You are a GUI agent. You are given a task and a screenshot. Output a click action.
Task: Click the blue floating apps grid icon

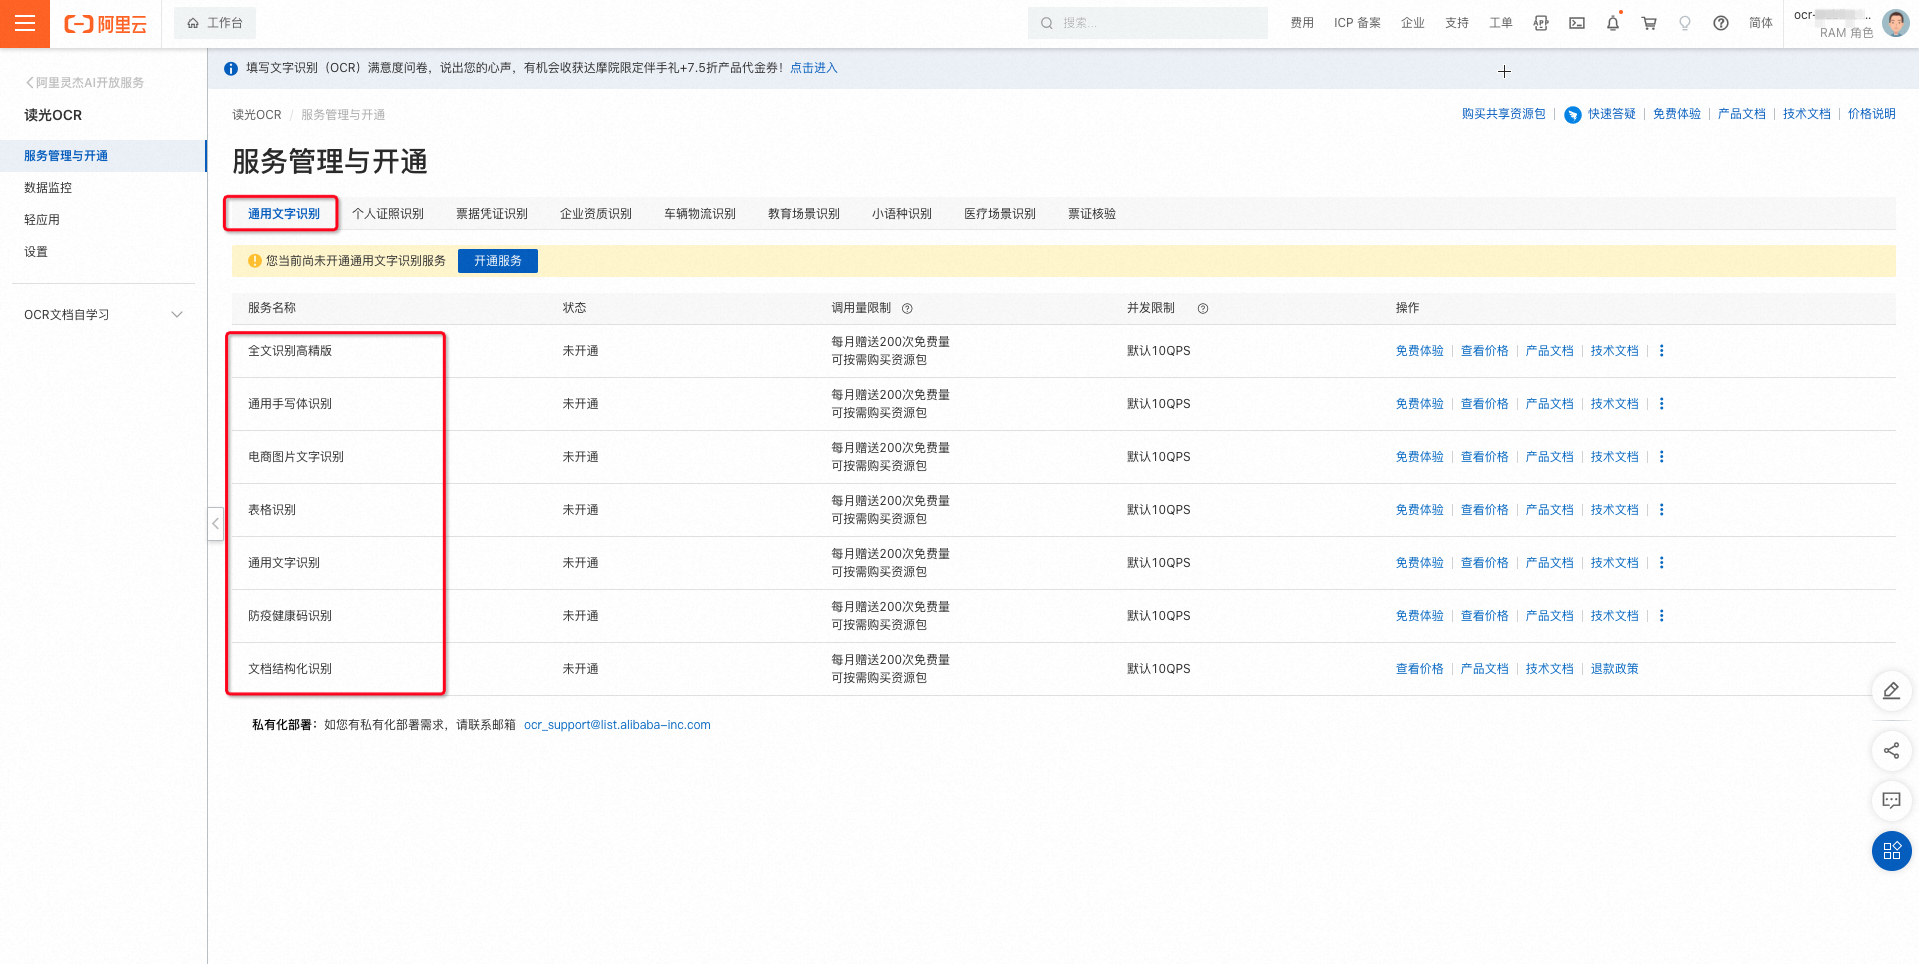point(1891,851)
